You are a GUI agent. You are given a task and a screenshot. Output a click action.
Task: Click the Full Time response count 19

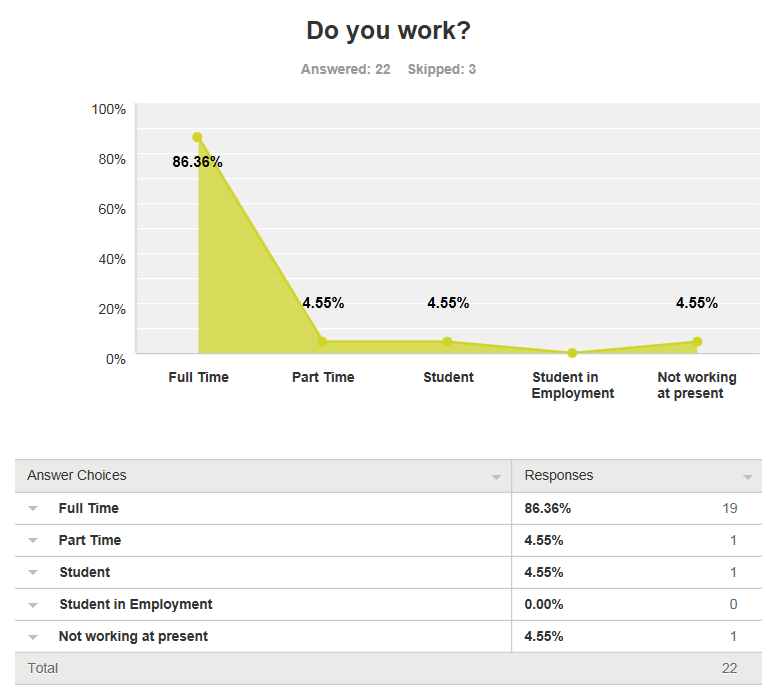[729, 508]
